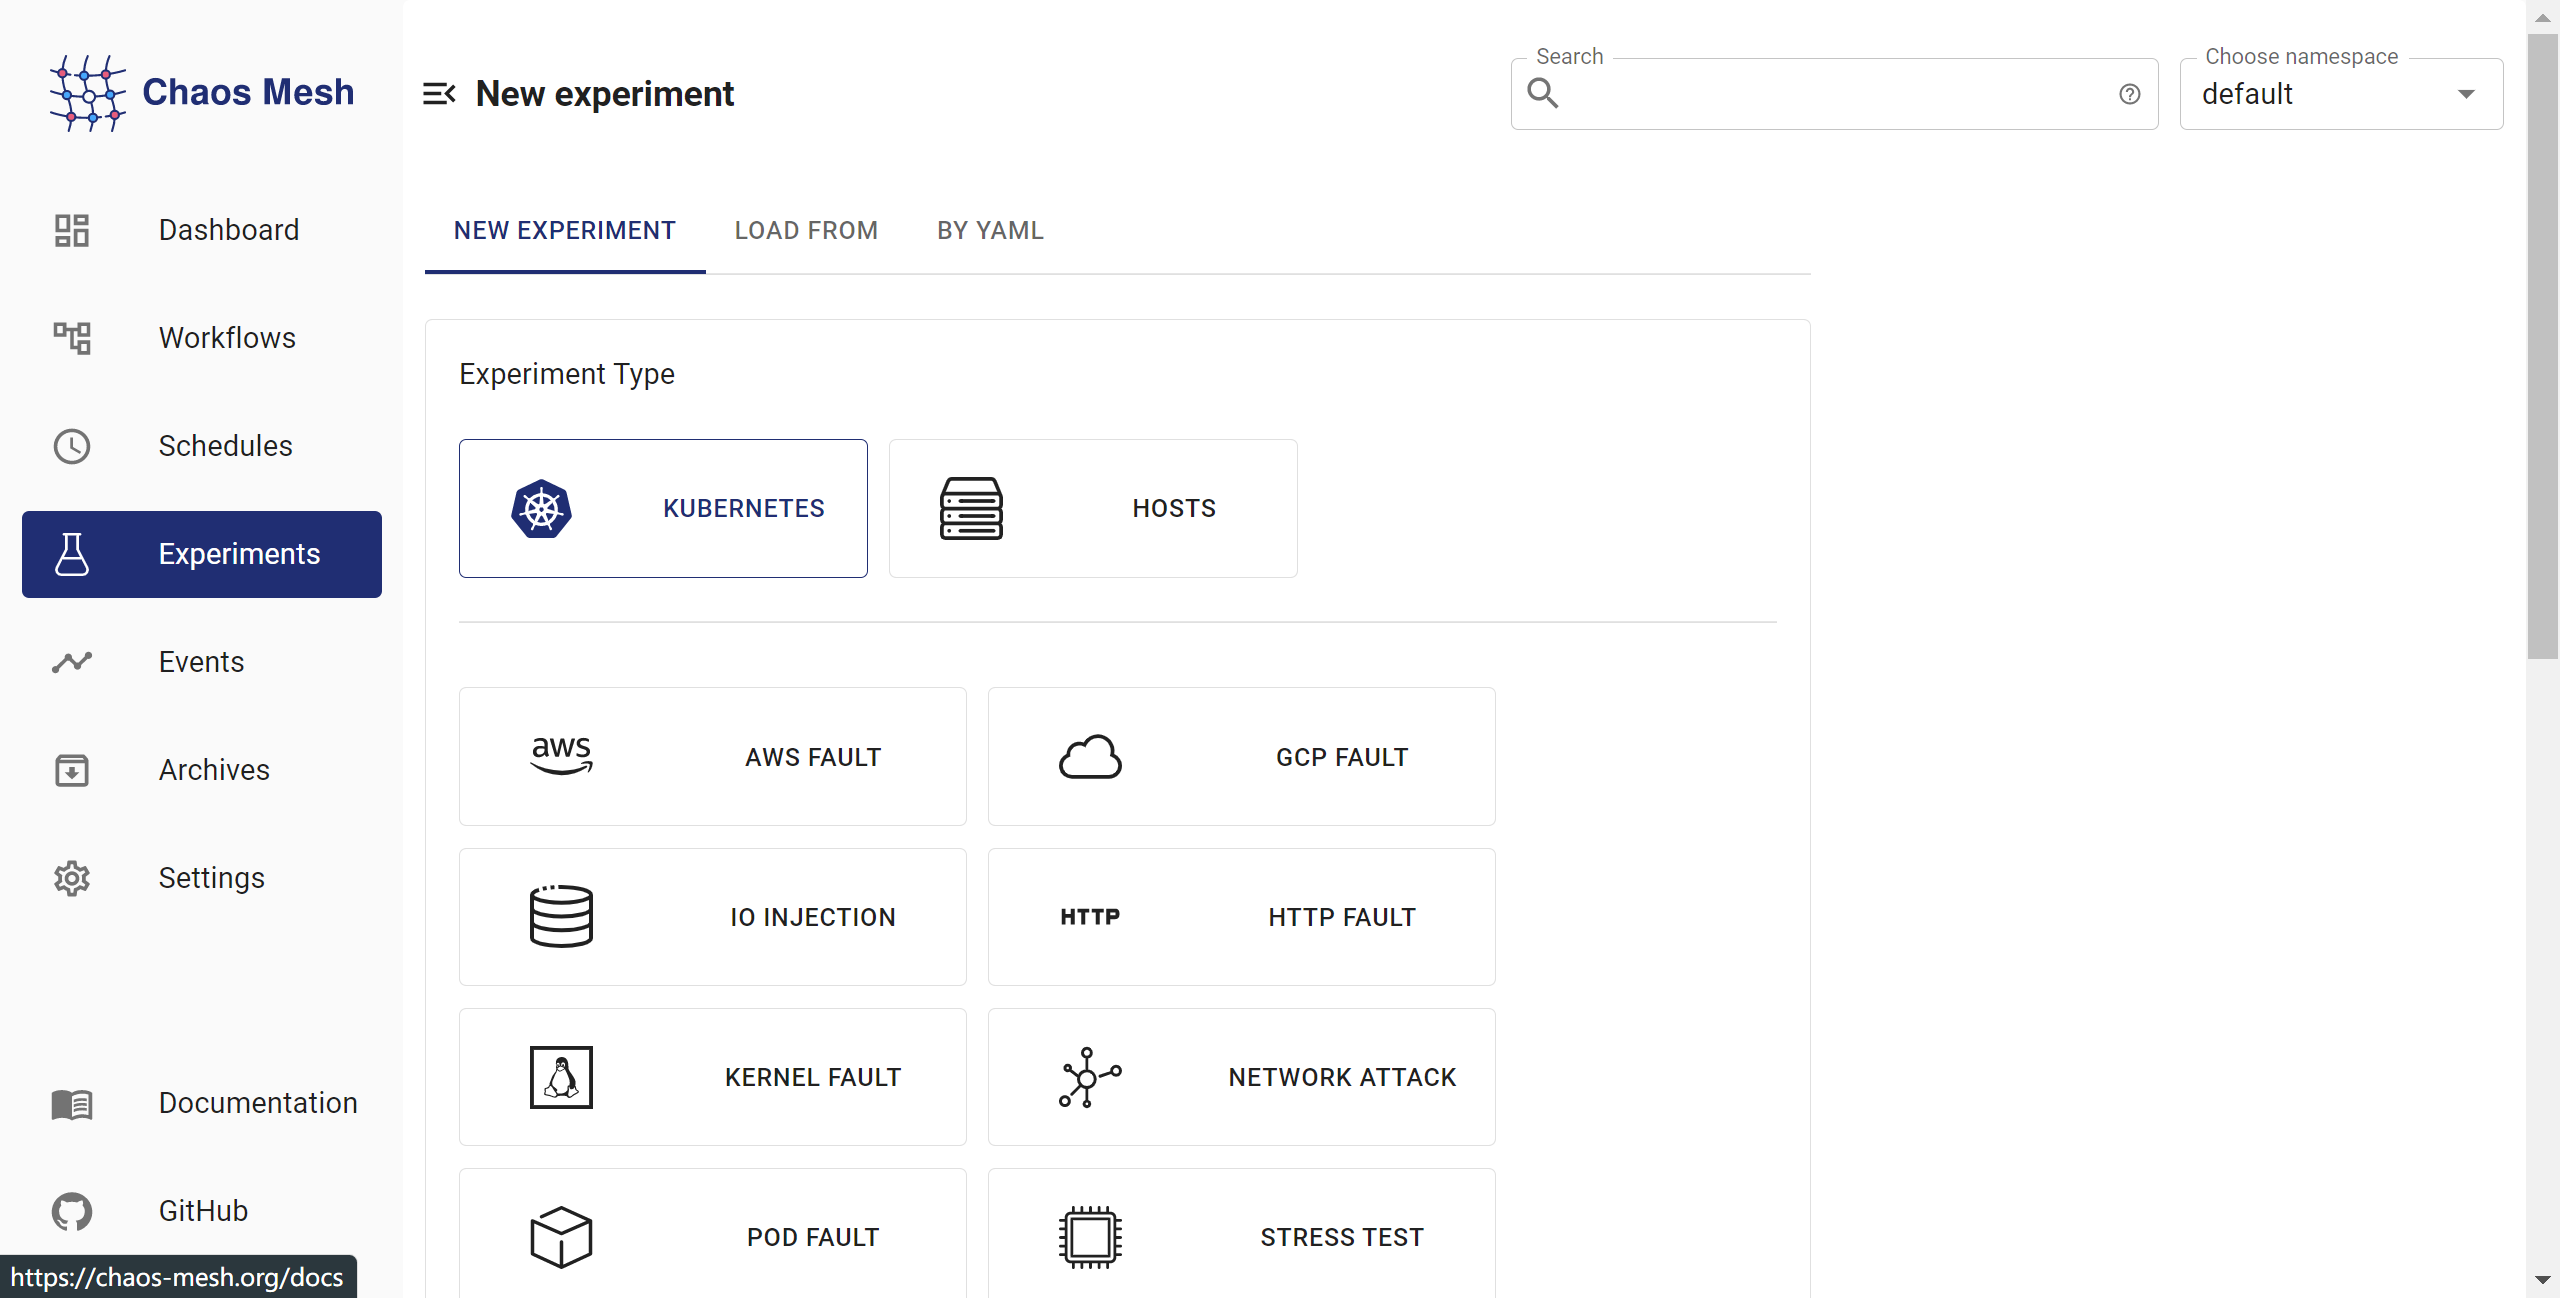The width and height of the screenshot is (2560, 1298).
Task: Open the Documentation link
Action: pyautogui.click(x=257, y=1103)
